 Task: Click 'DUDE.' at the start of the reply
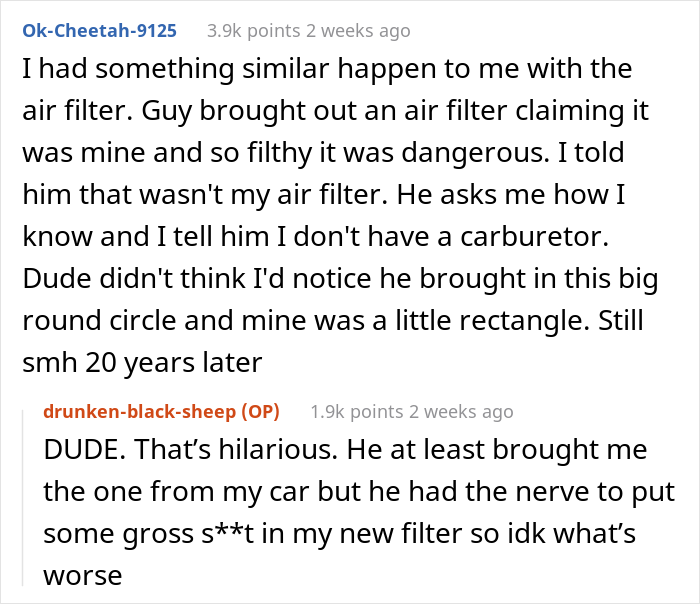pos(85,449)
